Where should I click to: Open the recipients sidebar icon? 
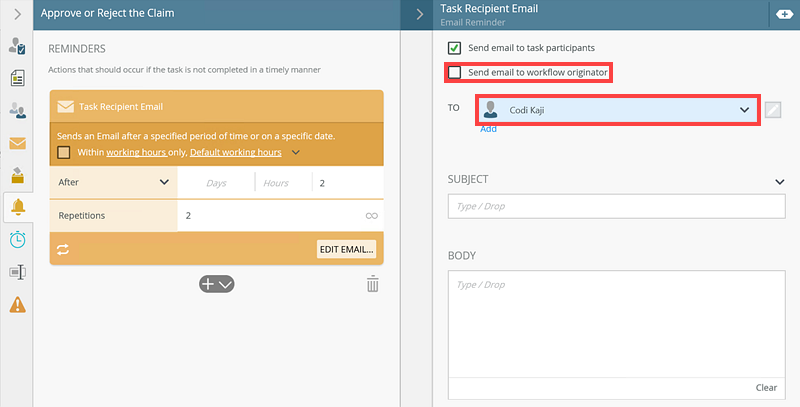click(17, 110)
